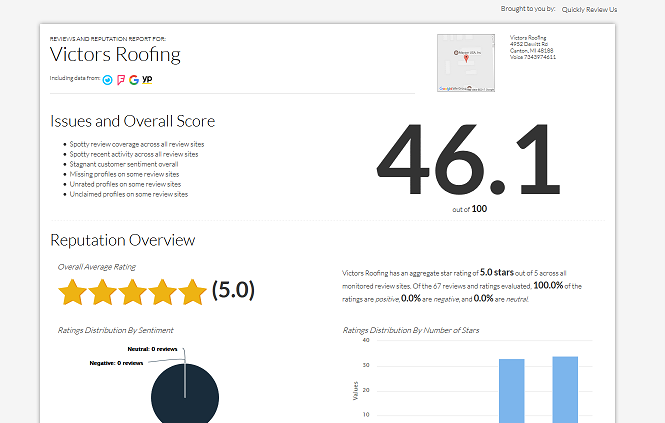Click the first gold rating star
This screenshot has height=423, width=665.
coord(73,292)
